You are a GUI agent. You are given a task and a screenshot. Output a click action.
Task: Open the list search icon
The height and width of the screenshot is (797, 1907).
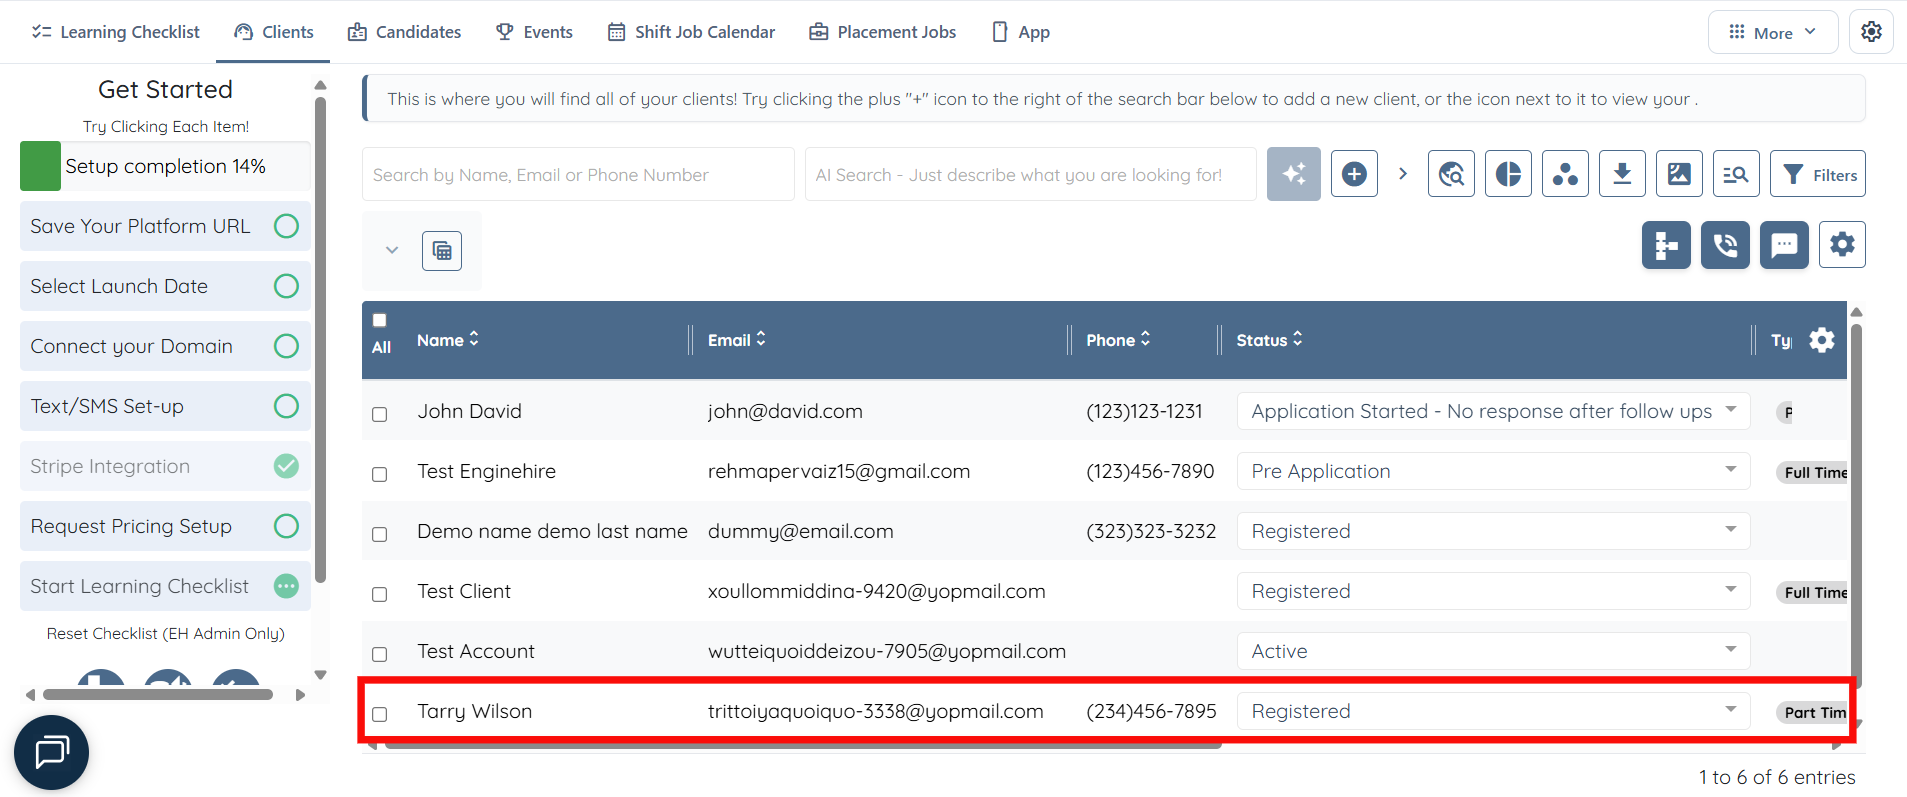coord(1736,174)
